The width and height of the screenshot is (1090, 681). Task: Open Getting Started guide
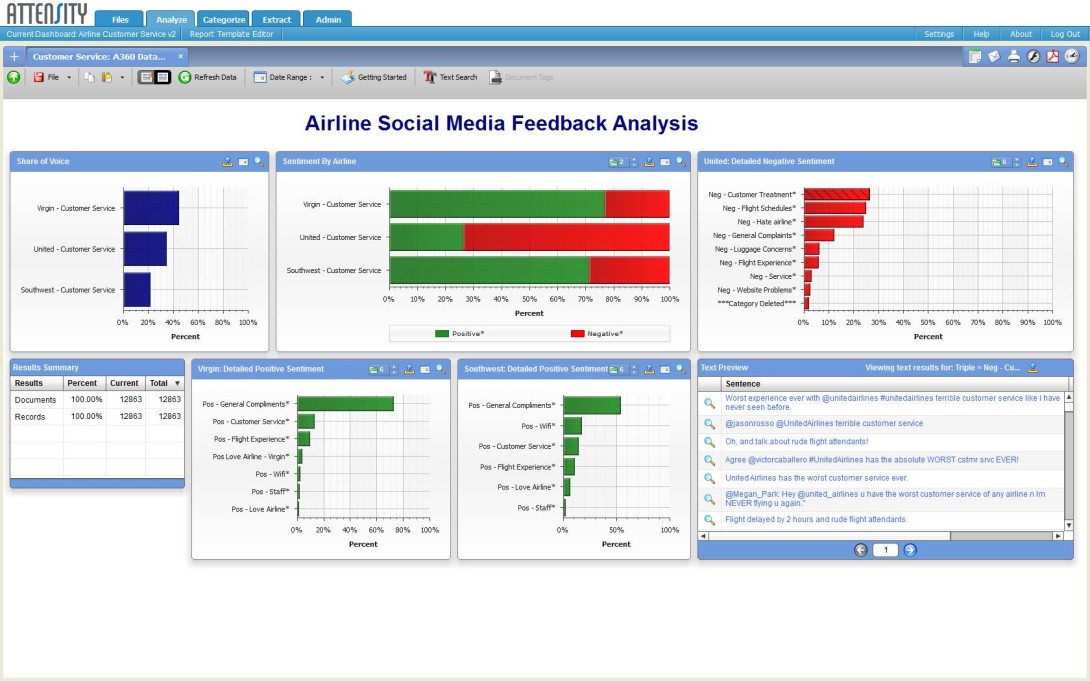point(374,77)
